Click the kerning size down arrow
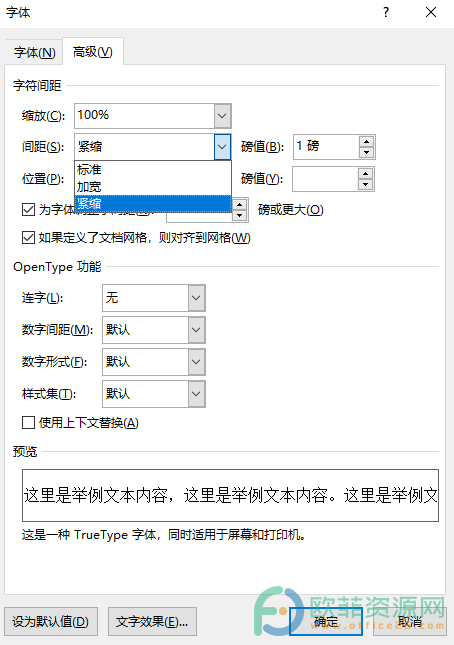This screenshot has height=645, width=454. click(x=239, y=216)
